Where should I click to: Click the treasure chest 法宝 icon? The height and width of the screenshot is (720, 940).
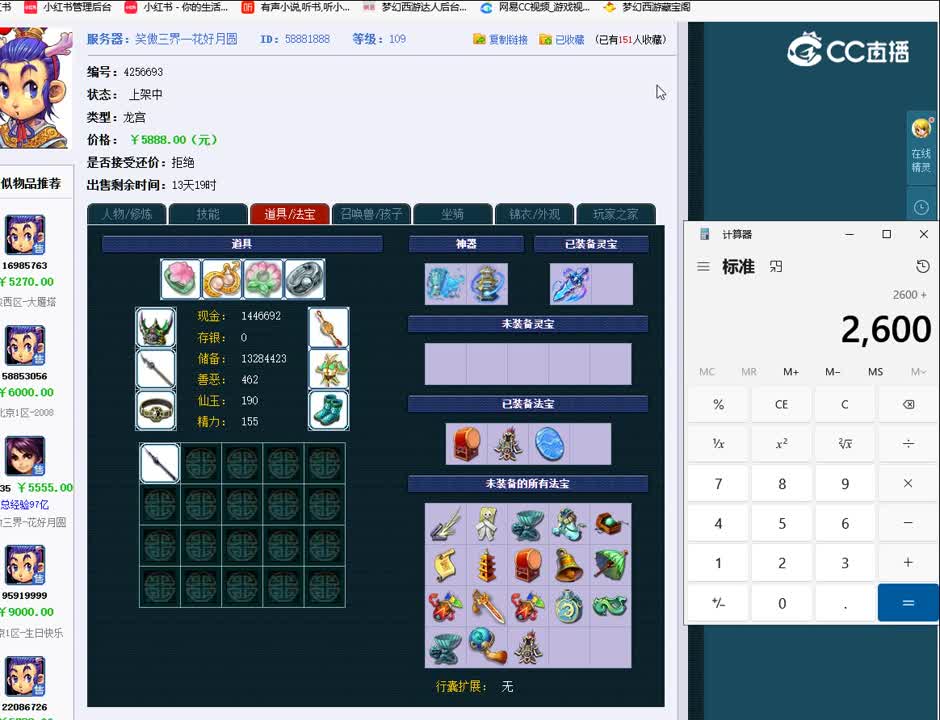(x=610, y=523)
